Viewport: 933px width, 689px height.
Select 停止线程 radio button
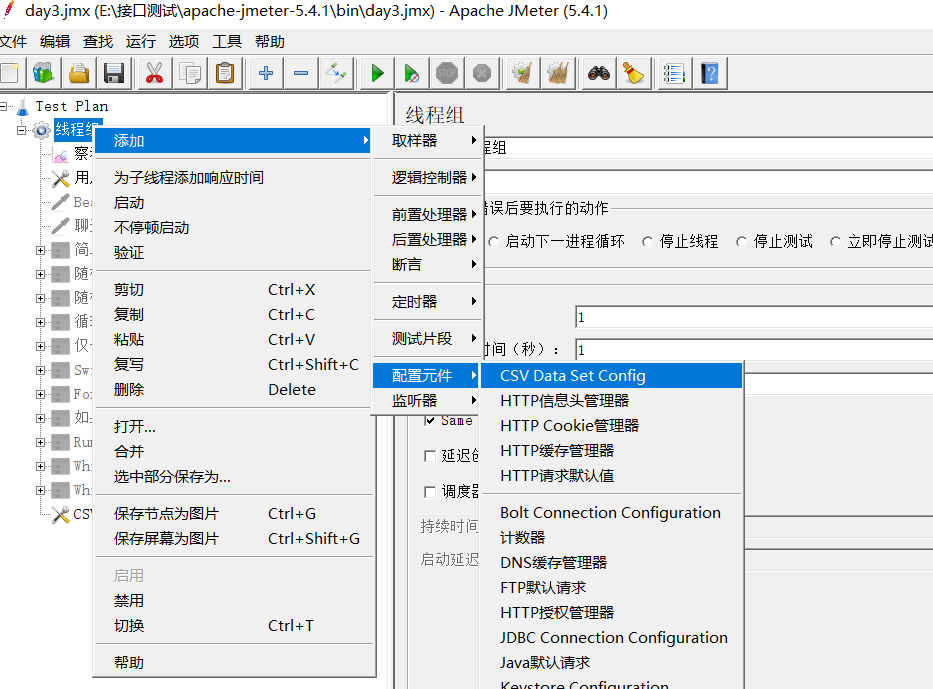coord(647,242)
